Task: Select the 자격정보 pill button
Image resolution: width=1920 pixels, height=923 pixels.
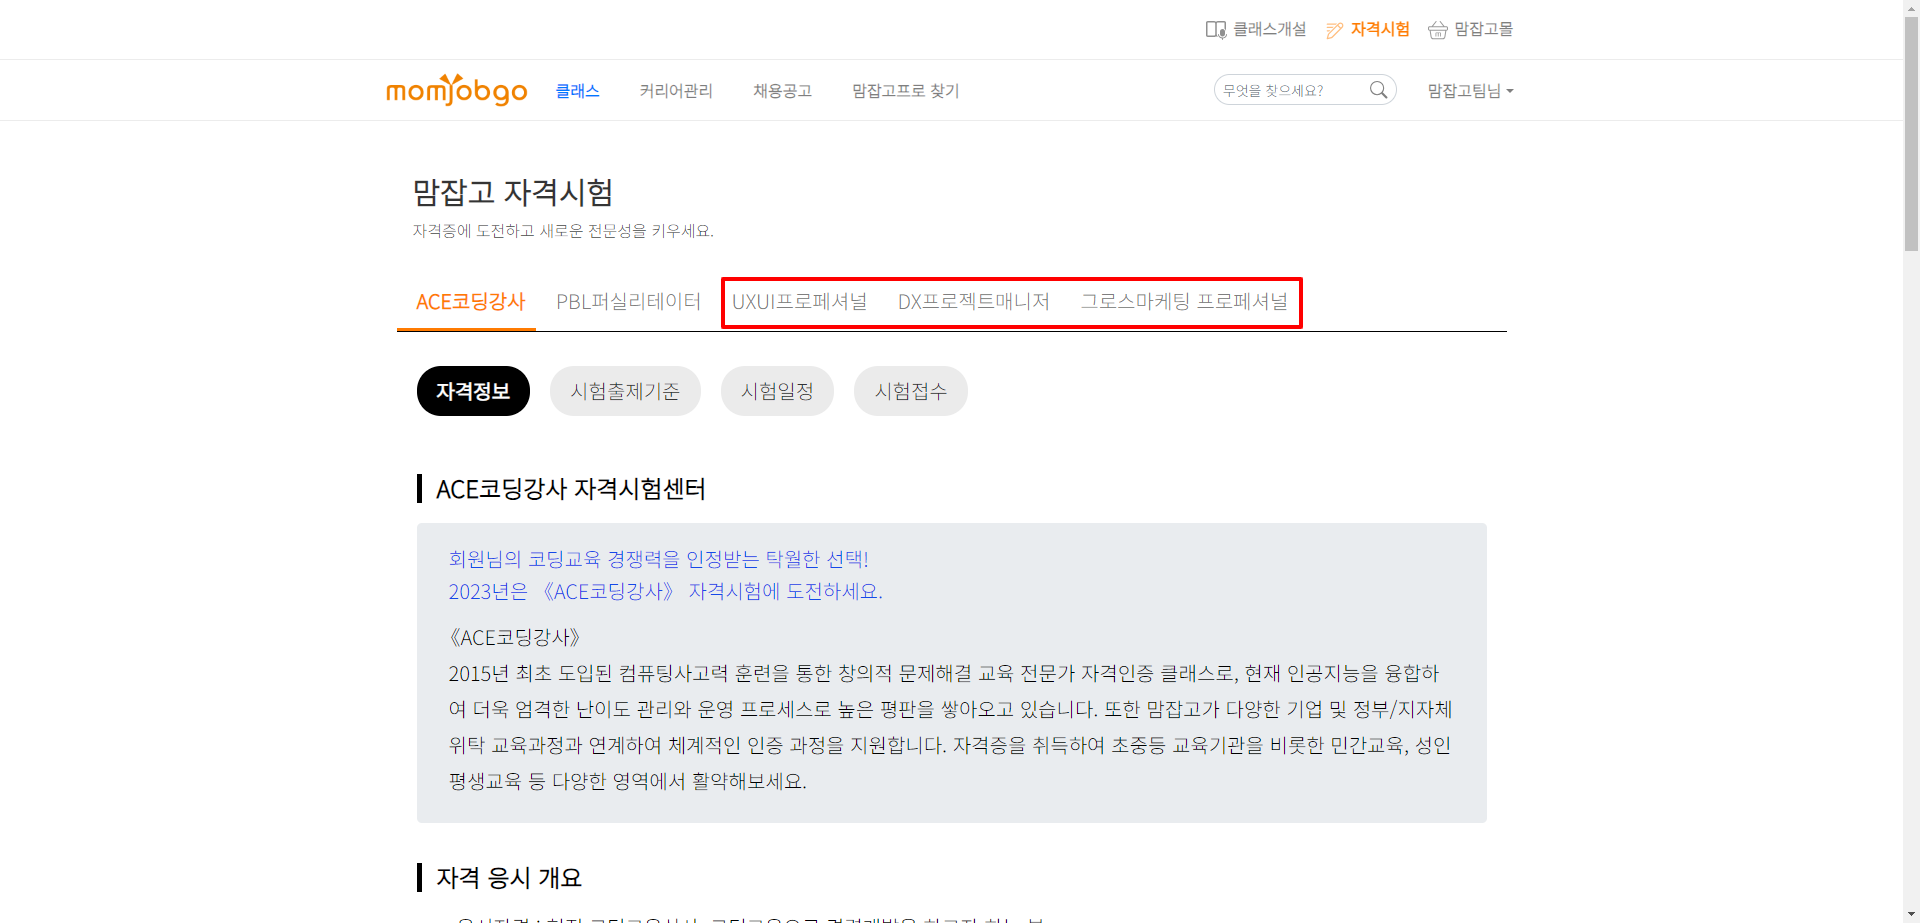Action: pos(473,391)
